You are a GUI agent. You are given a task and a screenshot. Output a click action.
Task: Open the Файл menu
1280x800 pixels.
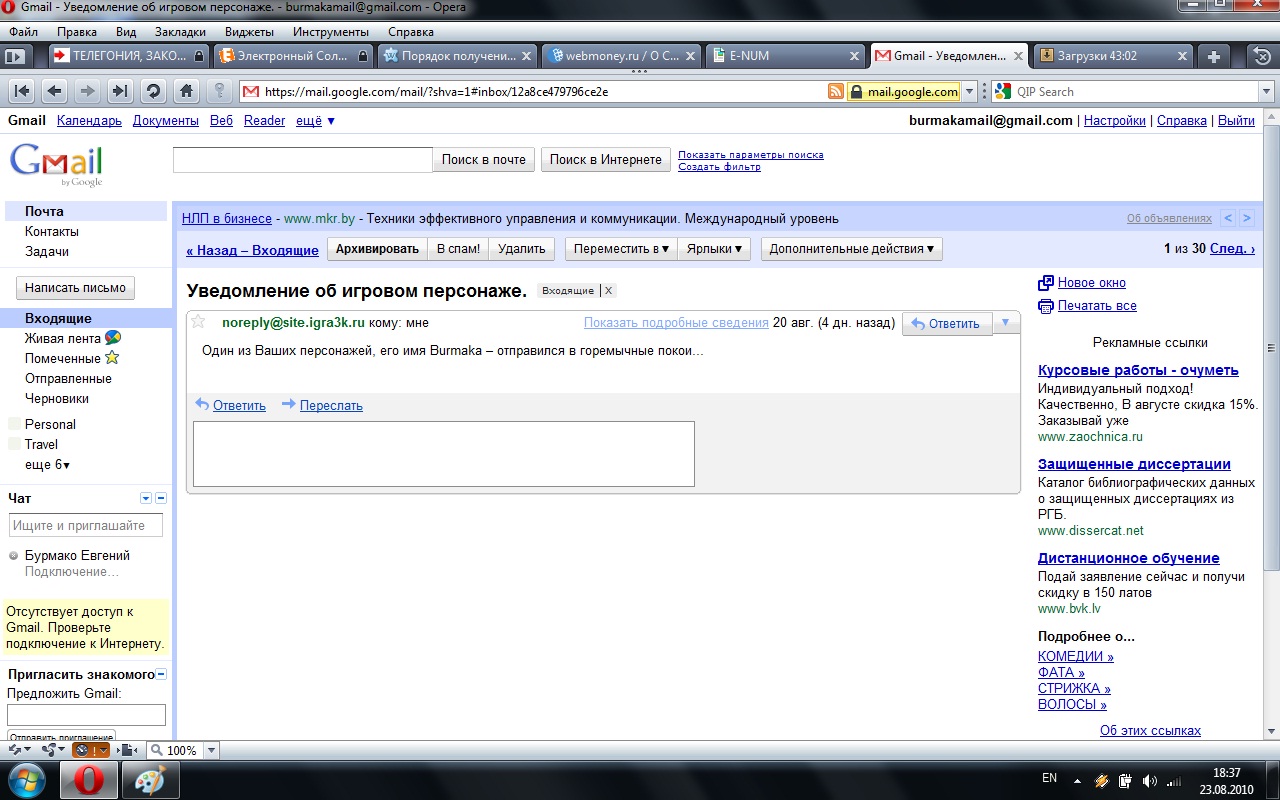coord(23,32)
